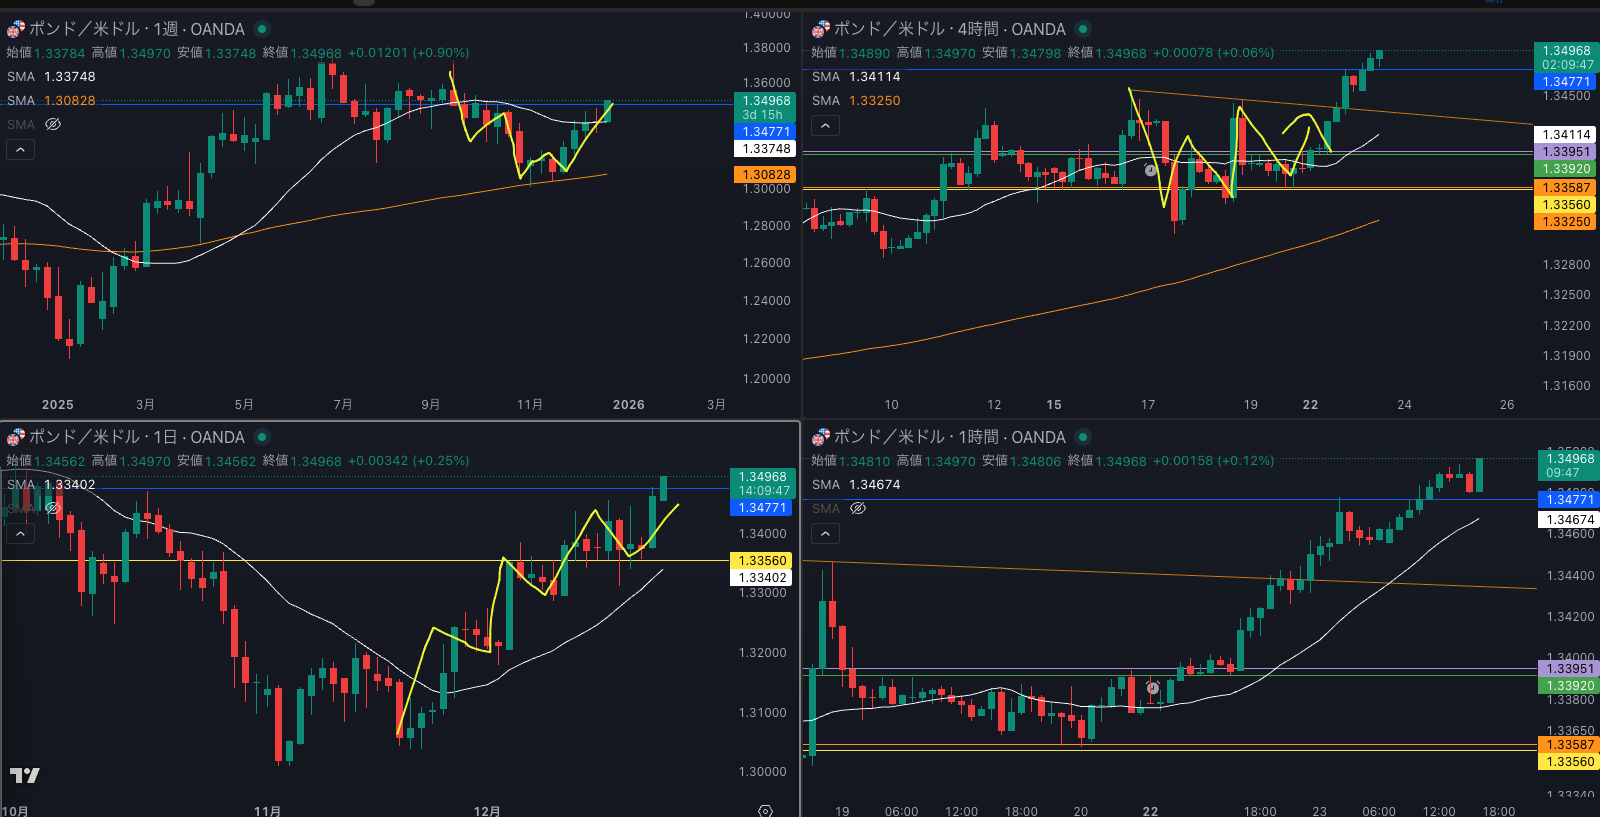Click the 4時間 chart symbol title
1600x817 pixels.
pos(949,29)
